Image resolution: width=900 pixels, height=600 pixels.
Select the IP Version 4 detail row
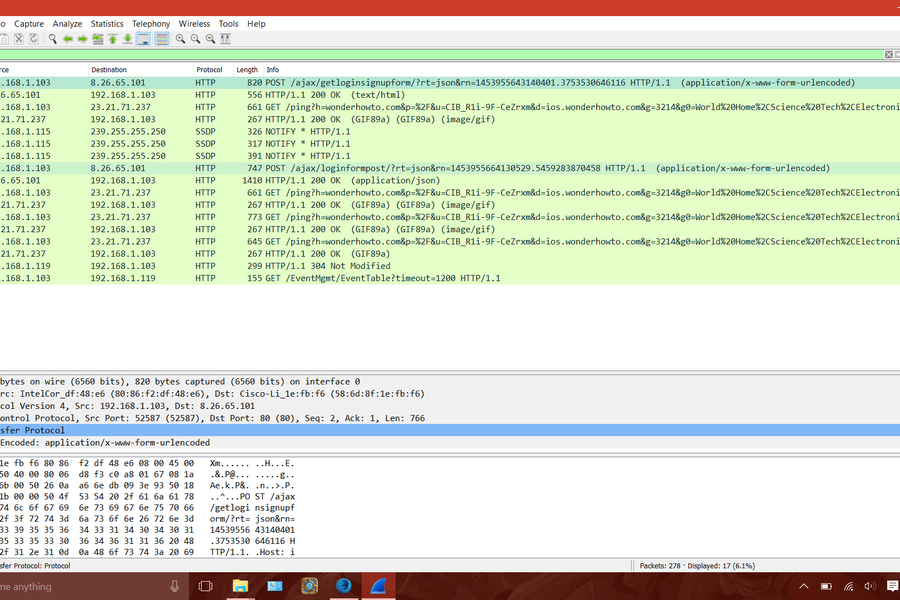450,406
